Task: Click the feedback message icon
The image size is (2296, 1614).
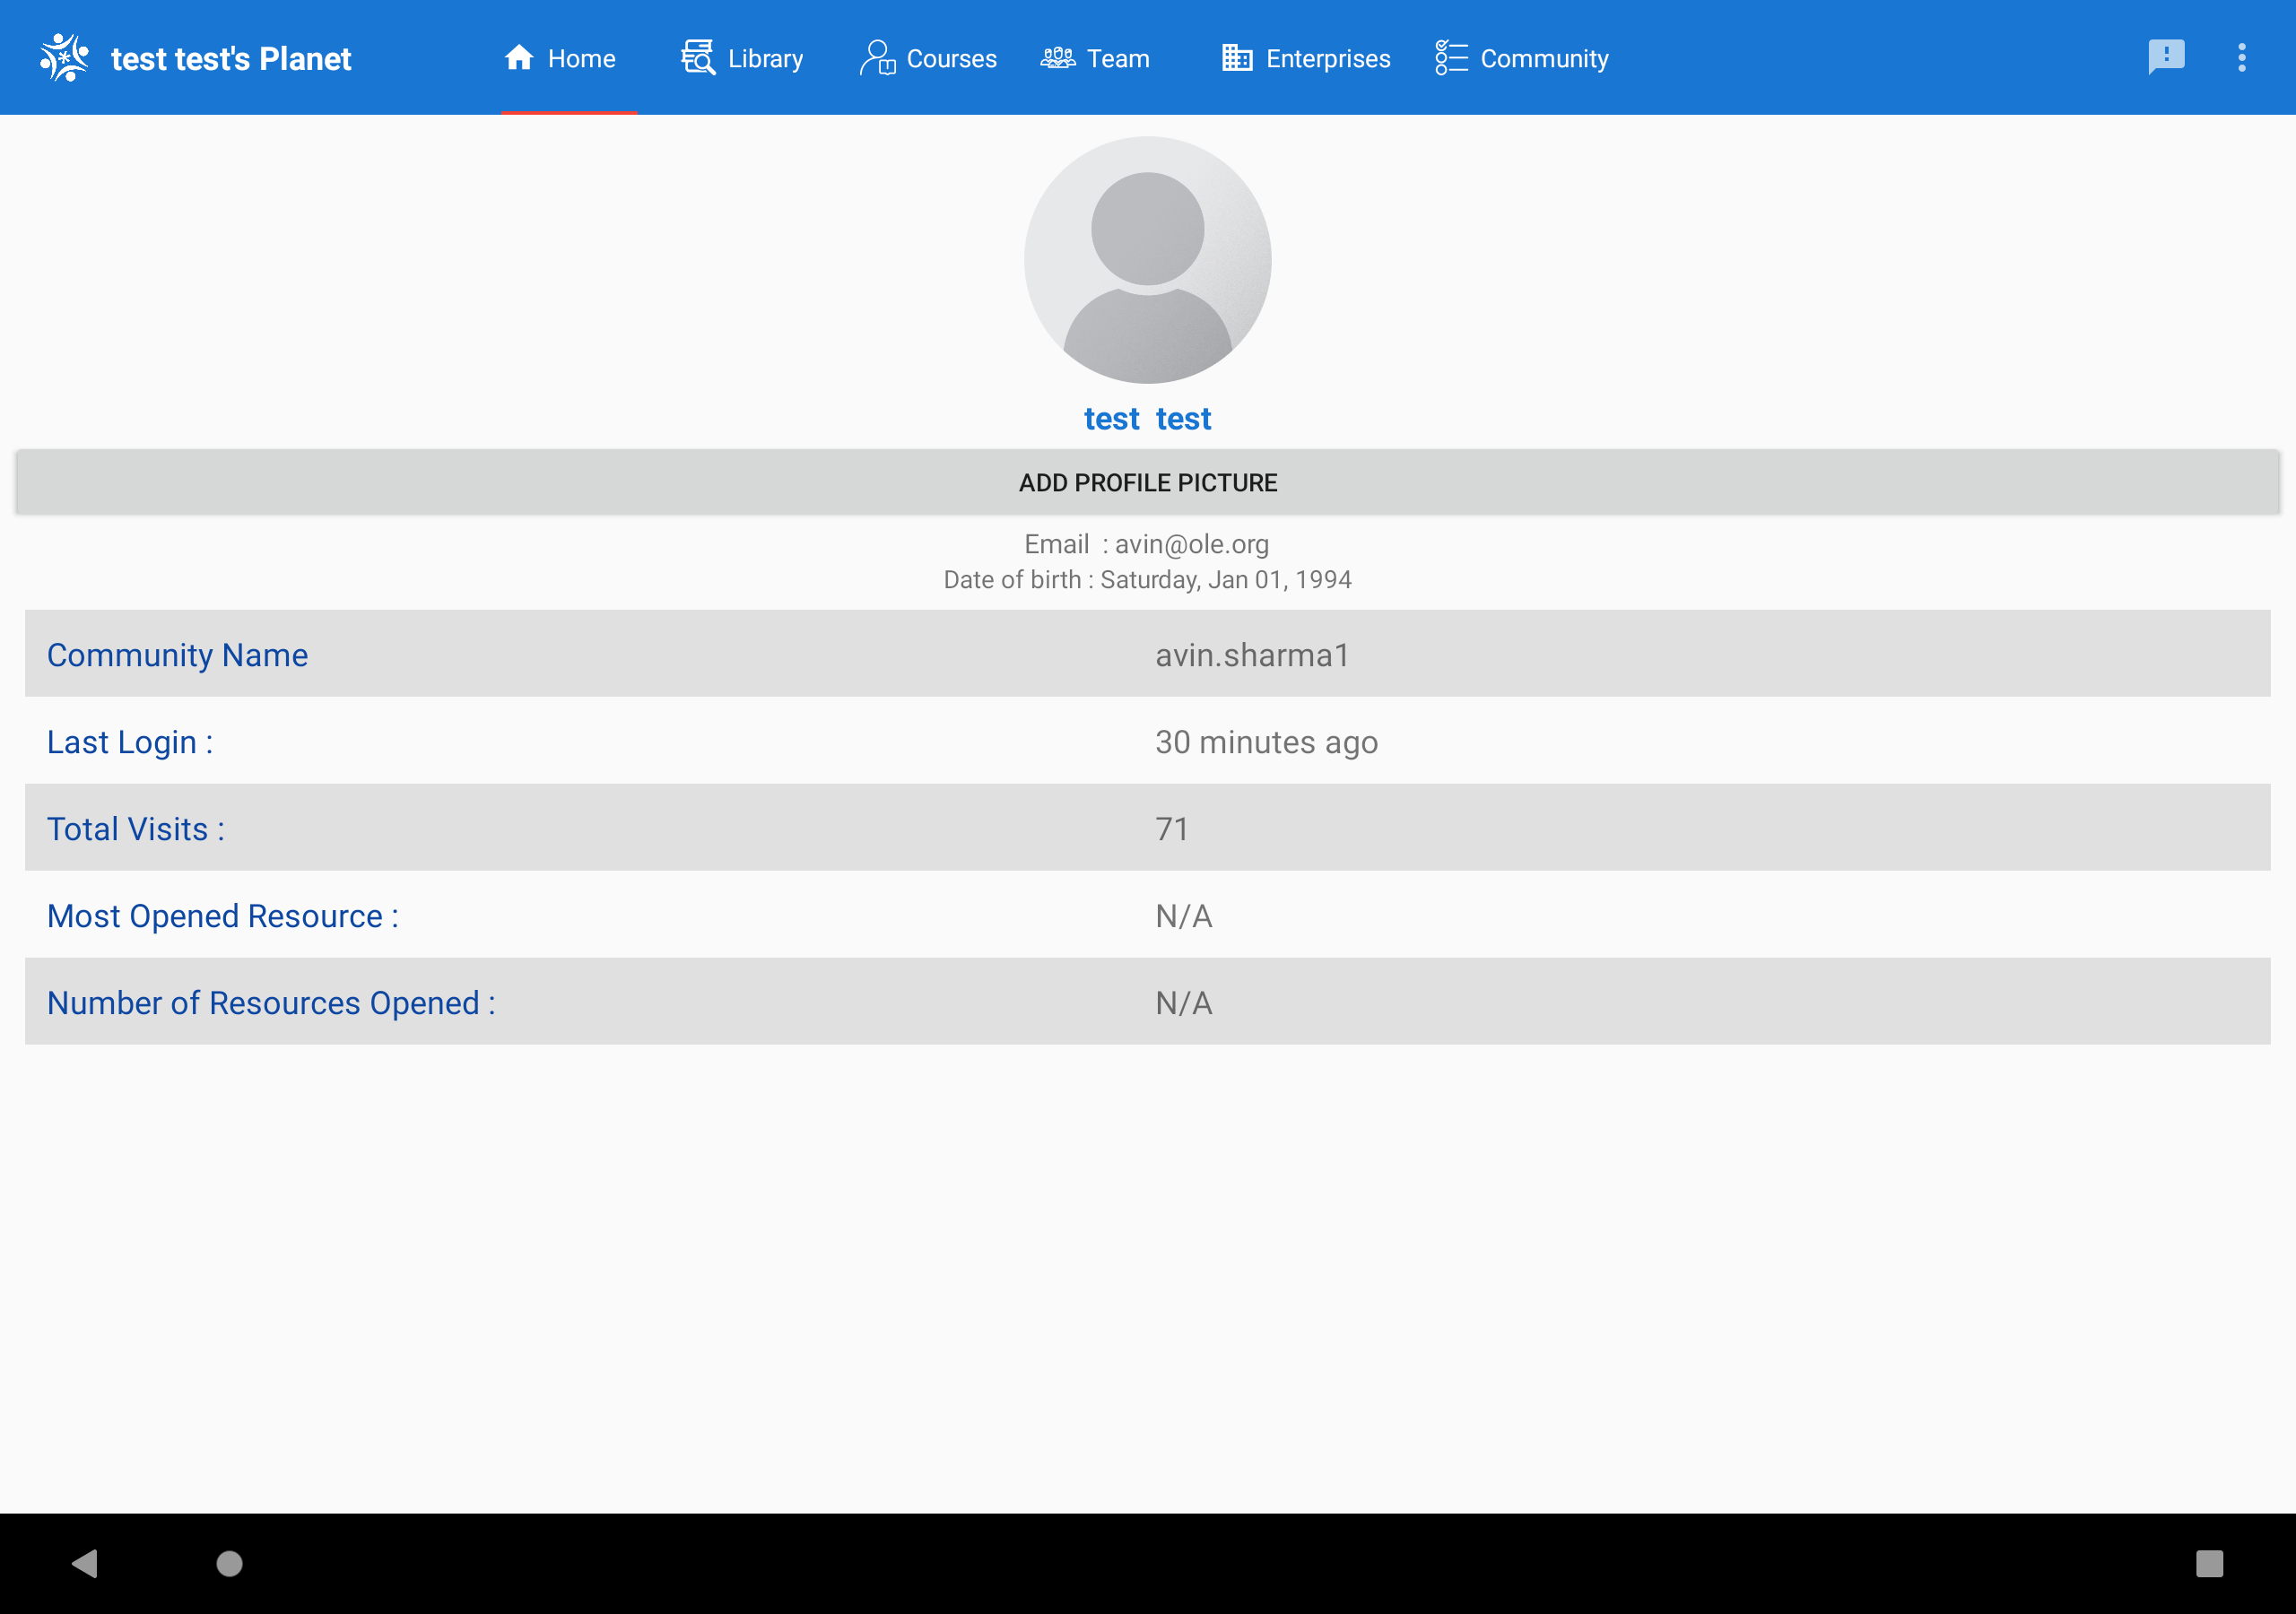Action: tap(2165, 57)
